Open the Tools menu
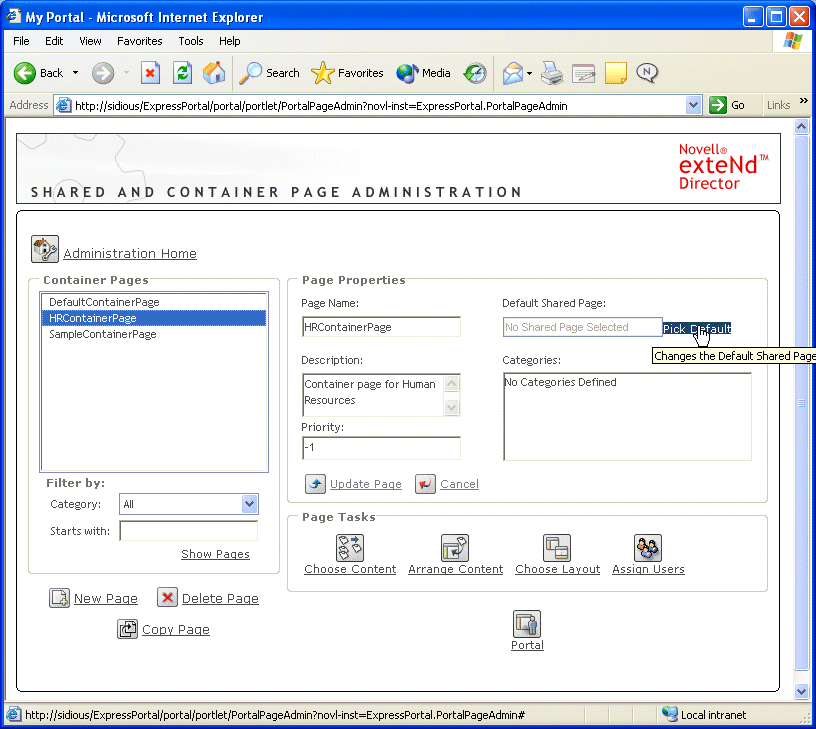Screen dimensions: 816x729 191,41
